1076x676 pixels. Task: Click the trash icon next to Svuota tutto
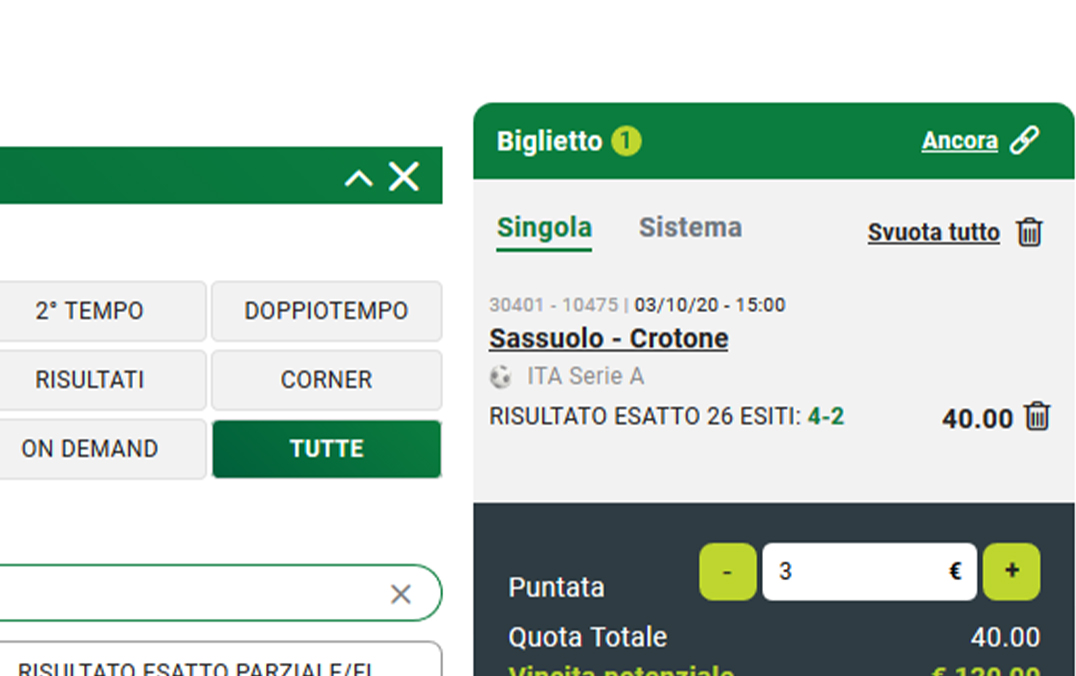[1029, 232]
